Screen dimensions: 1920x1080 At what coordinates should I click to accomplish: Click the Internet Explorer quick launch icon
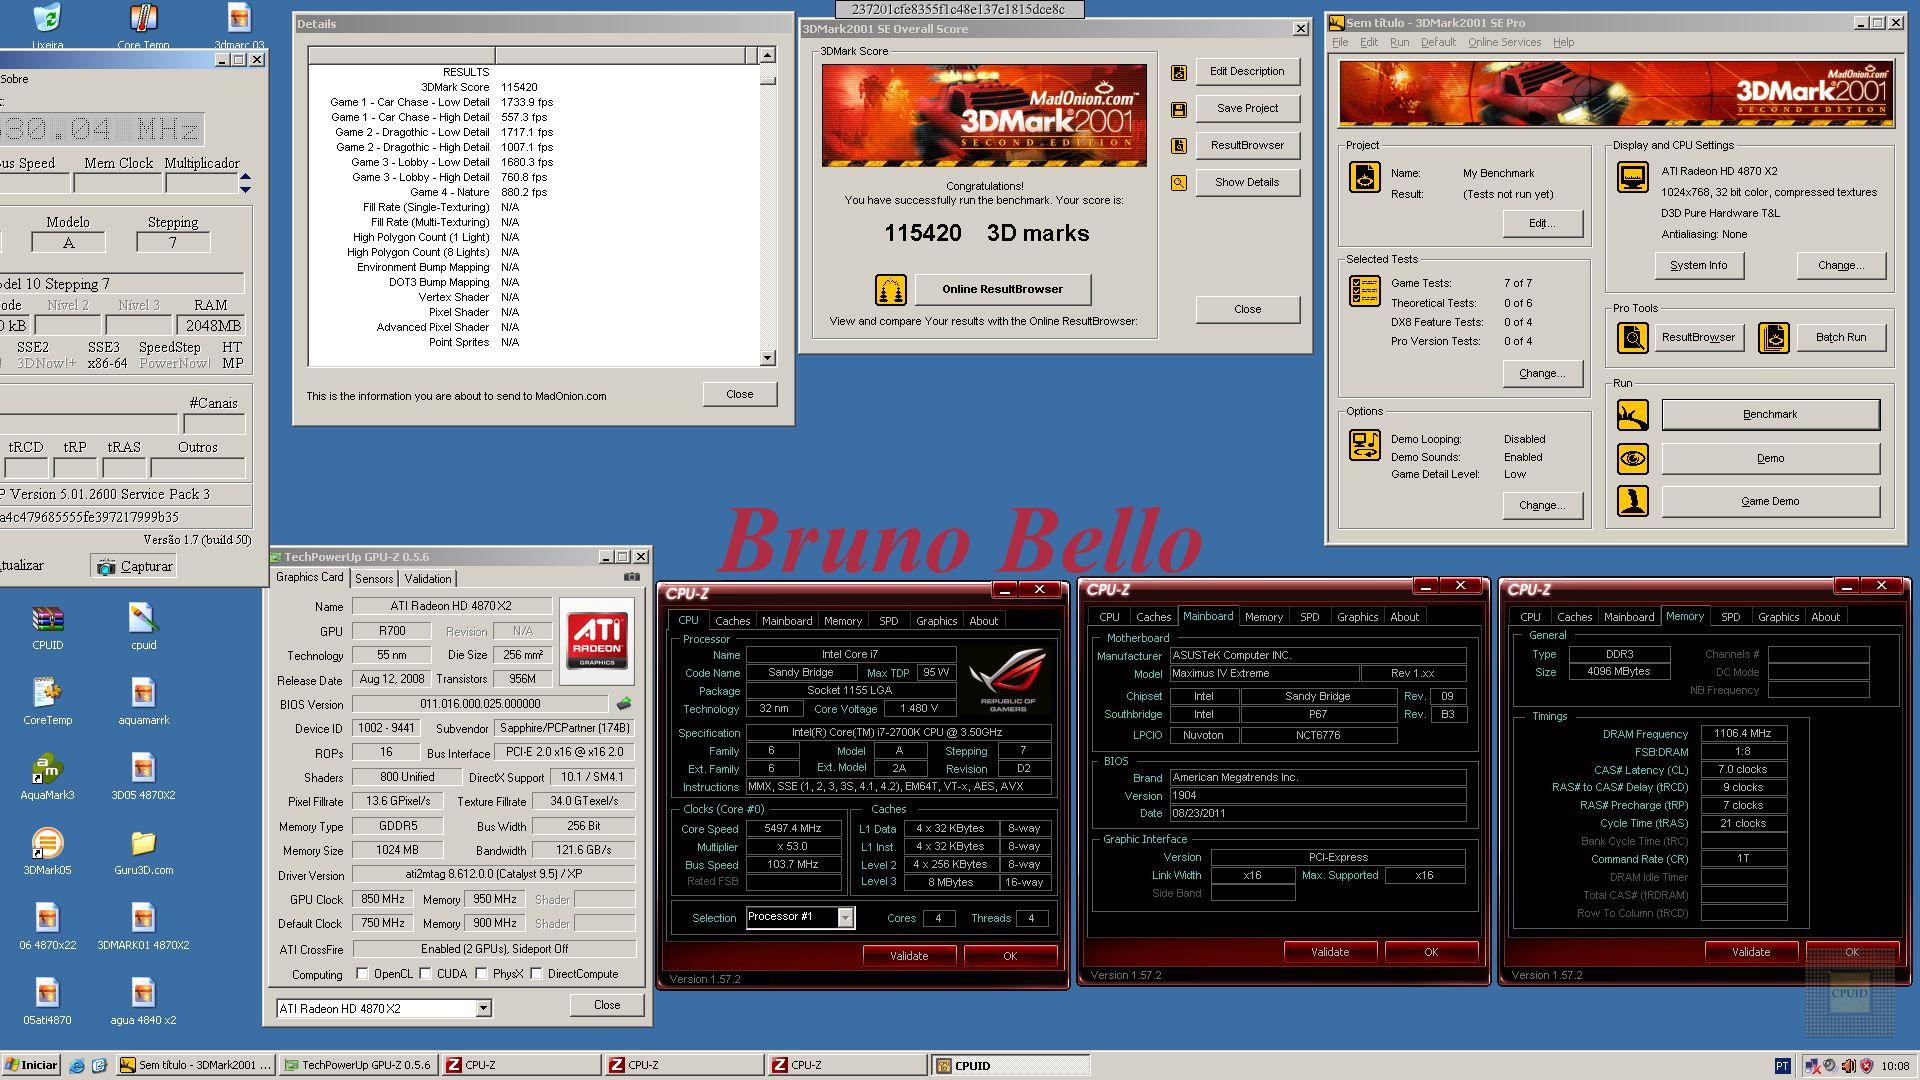(x=77, y=1066)
